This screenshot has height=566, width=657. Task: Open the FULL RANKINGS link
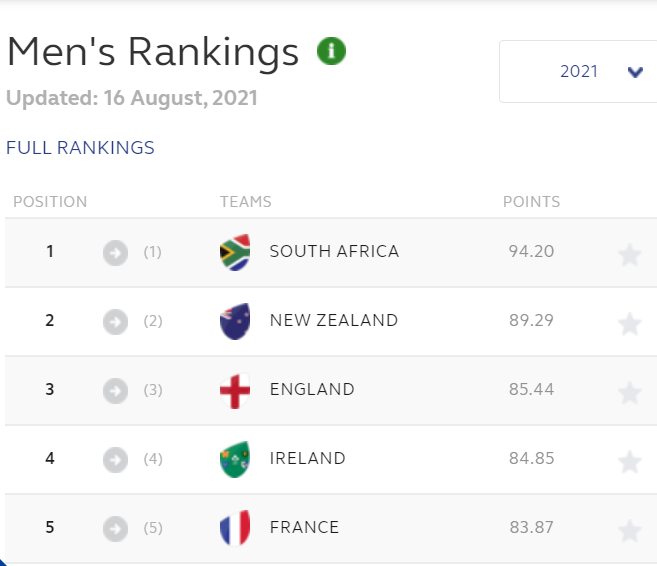pyautogui.click(x=80, y=148)
